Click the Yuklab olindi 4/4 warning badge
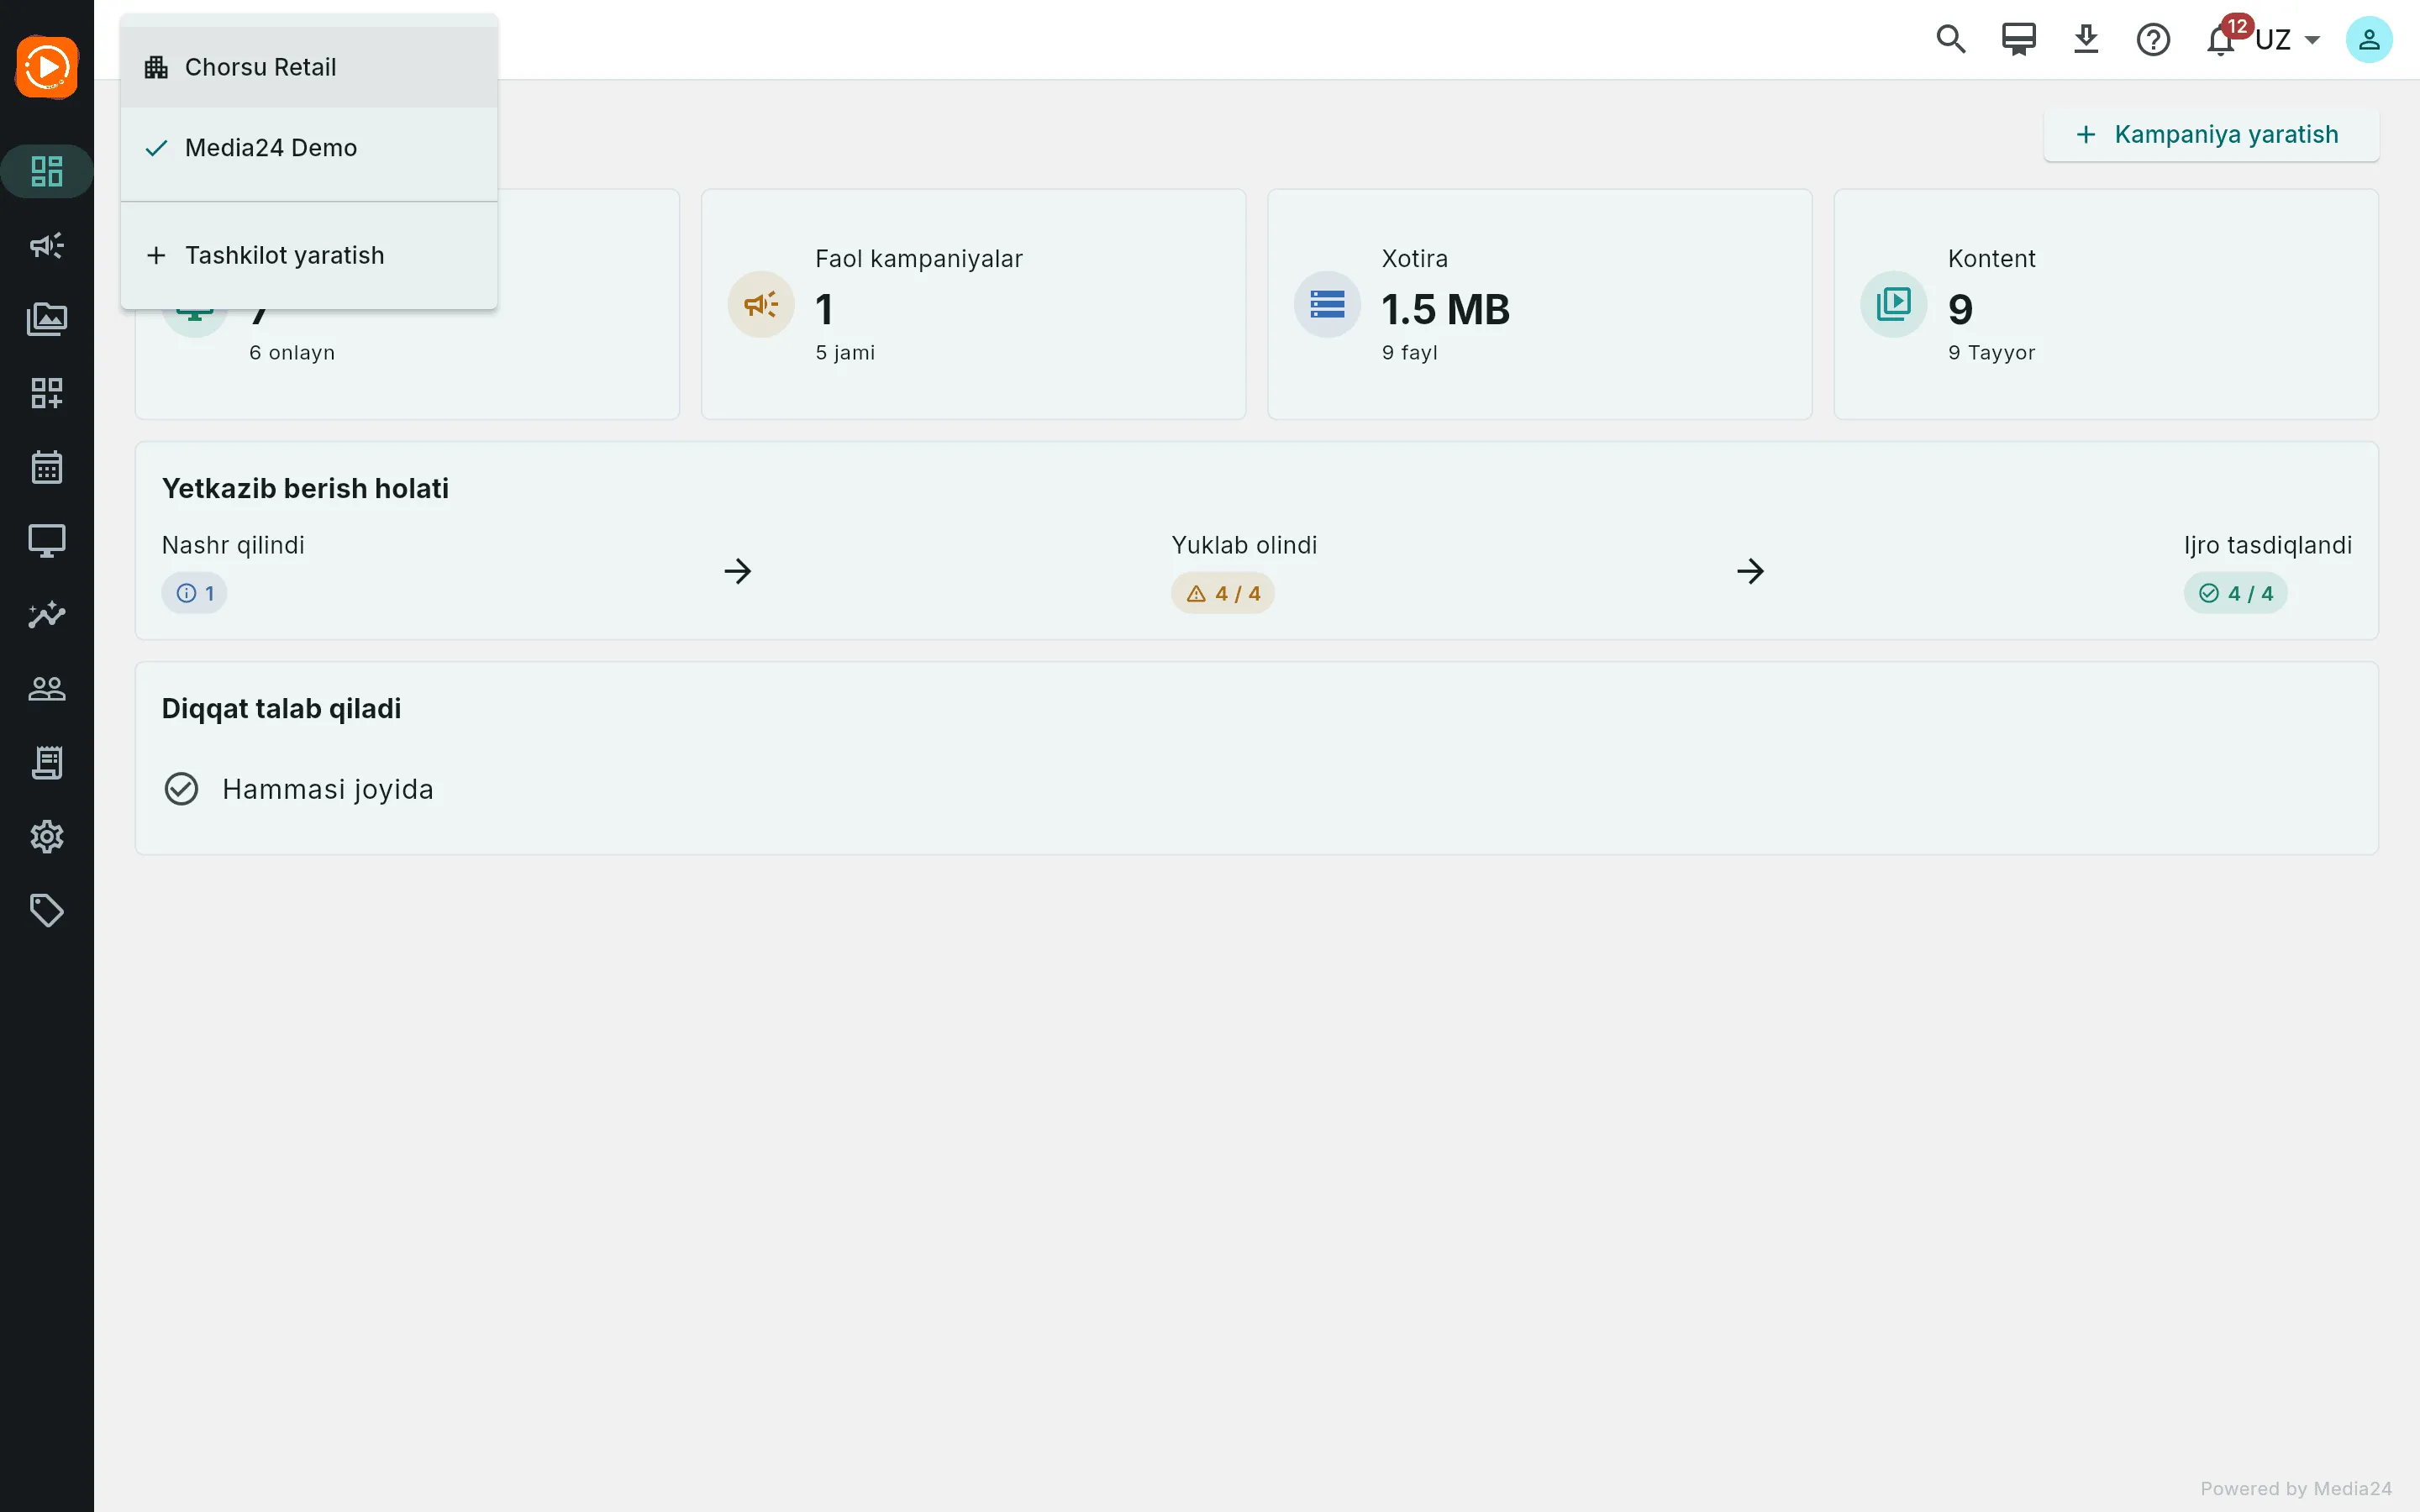The width and height of the screenshot is (2420, 1512). [x=1222, y=593]
